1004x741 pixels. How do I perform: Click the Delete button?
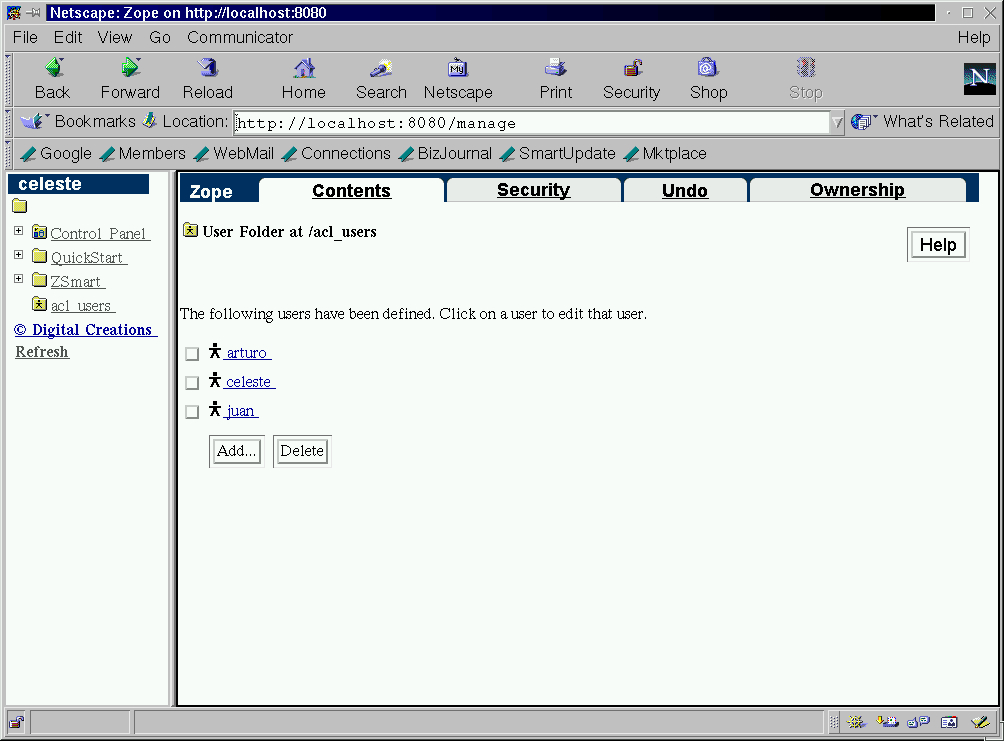[x=302, y=452]
